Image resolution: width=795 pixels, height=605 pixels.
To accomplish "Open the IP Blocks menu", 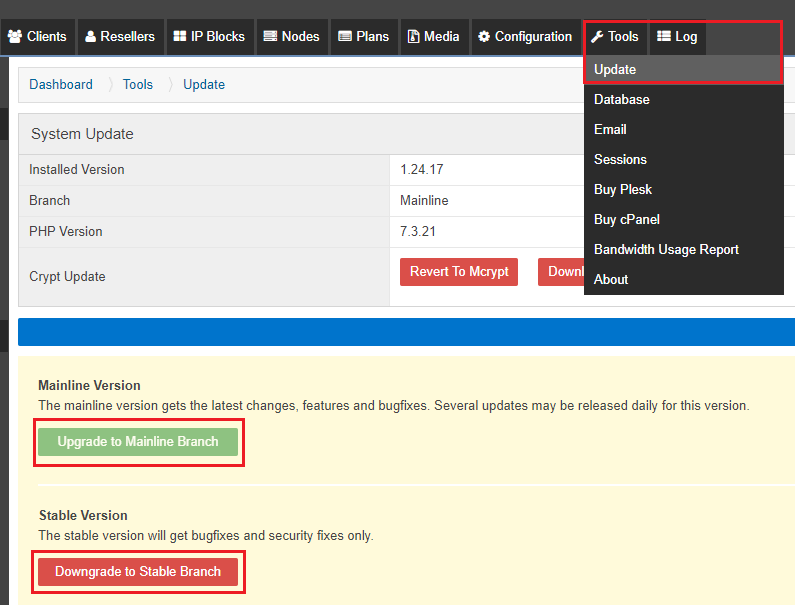I will 210,37.
